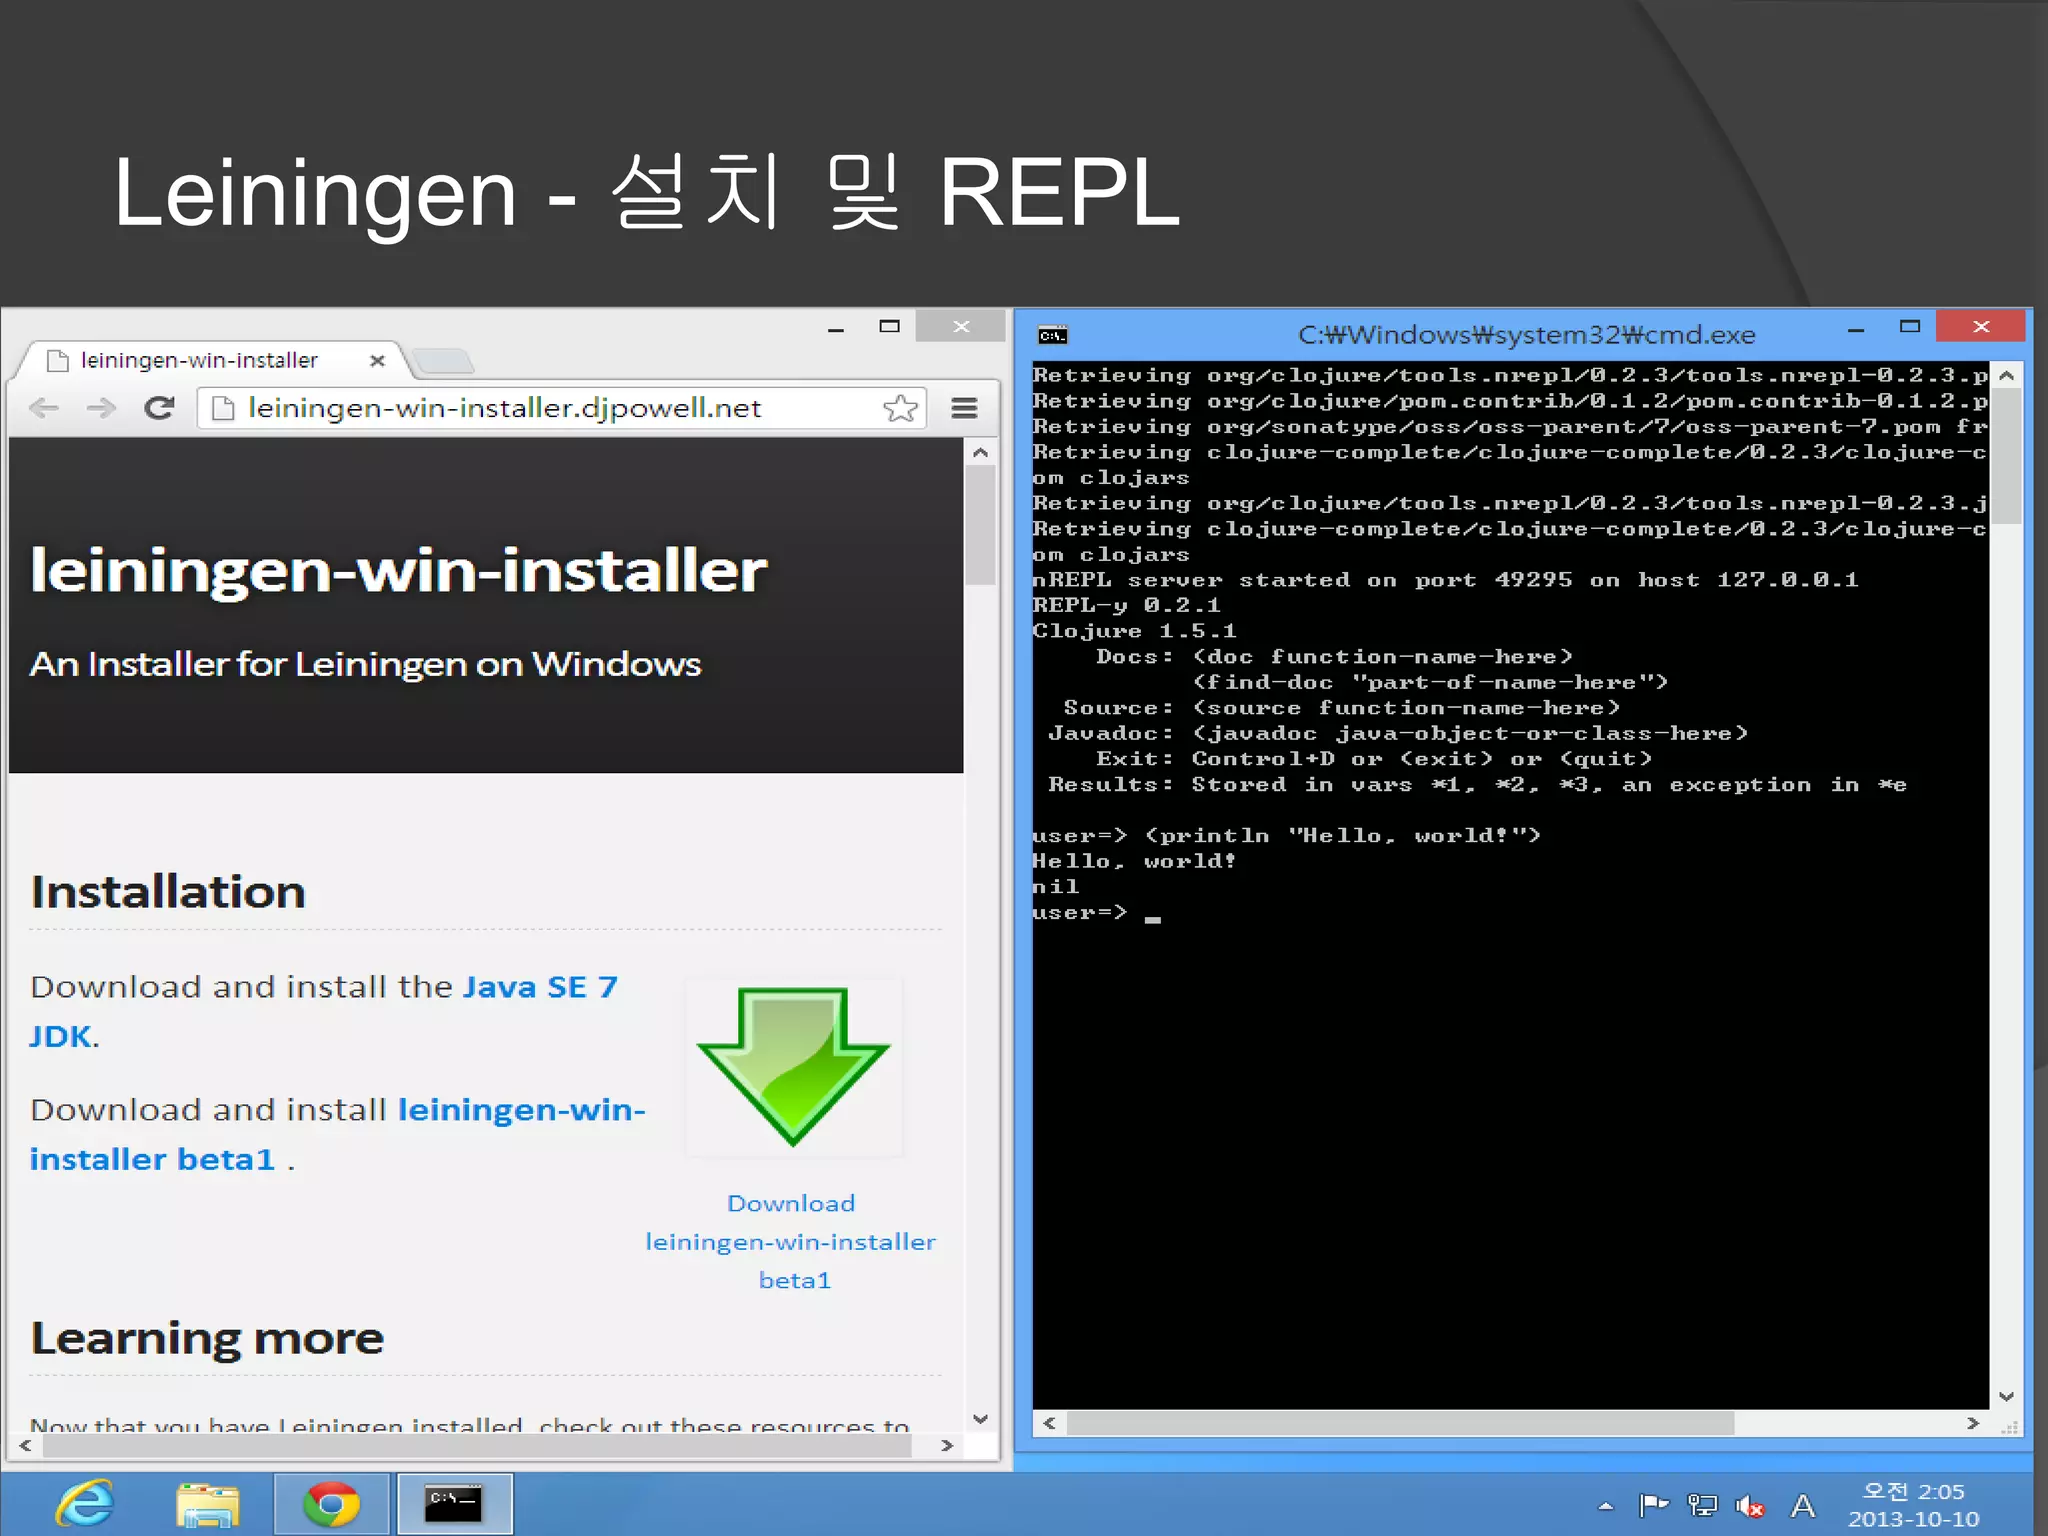Viewport: 2048px width, 1536px height.
Task: Click cmd vertical scrollbar up arrow
Action: 2006,375
